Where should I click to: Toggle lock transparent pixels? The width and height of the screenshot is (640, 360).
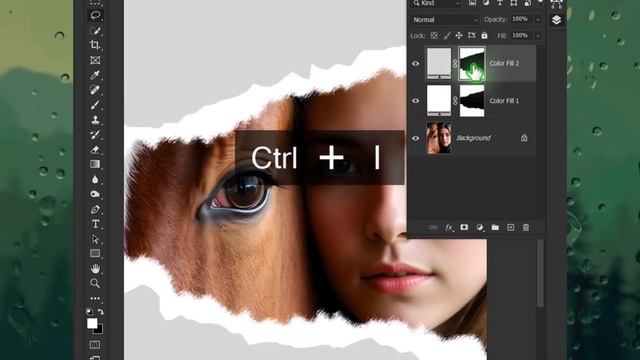(434, 36)
